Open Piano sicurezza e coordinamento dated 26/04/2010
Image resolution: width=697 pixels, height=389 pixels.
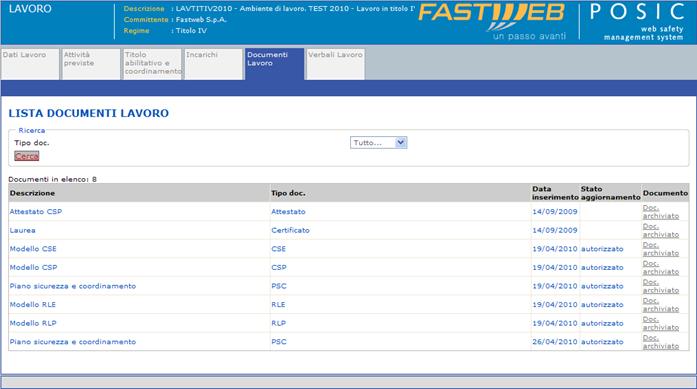[73, 342]
